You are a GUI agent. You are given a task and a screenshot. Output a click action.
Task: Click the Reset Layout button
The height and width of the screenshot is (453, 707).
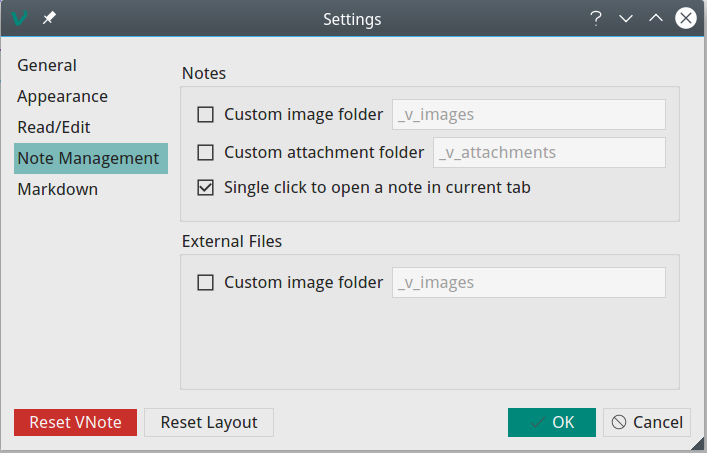pos(209,422)
